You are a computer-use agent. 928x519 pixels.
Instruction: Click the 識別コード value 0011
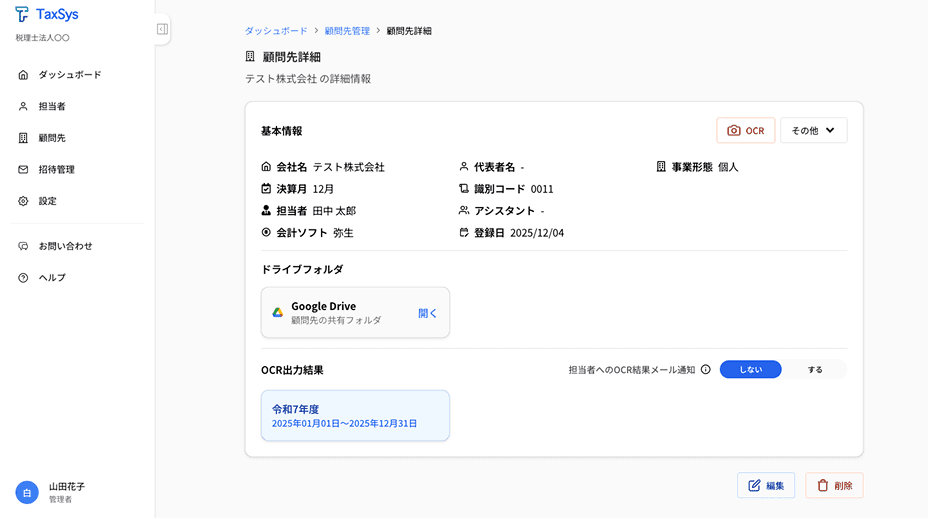[x=542, y=189]
